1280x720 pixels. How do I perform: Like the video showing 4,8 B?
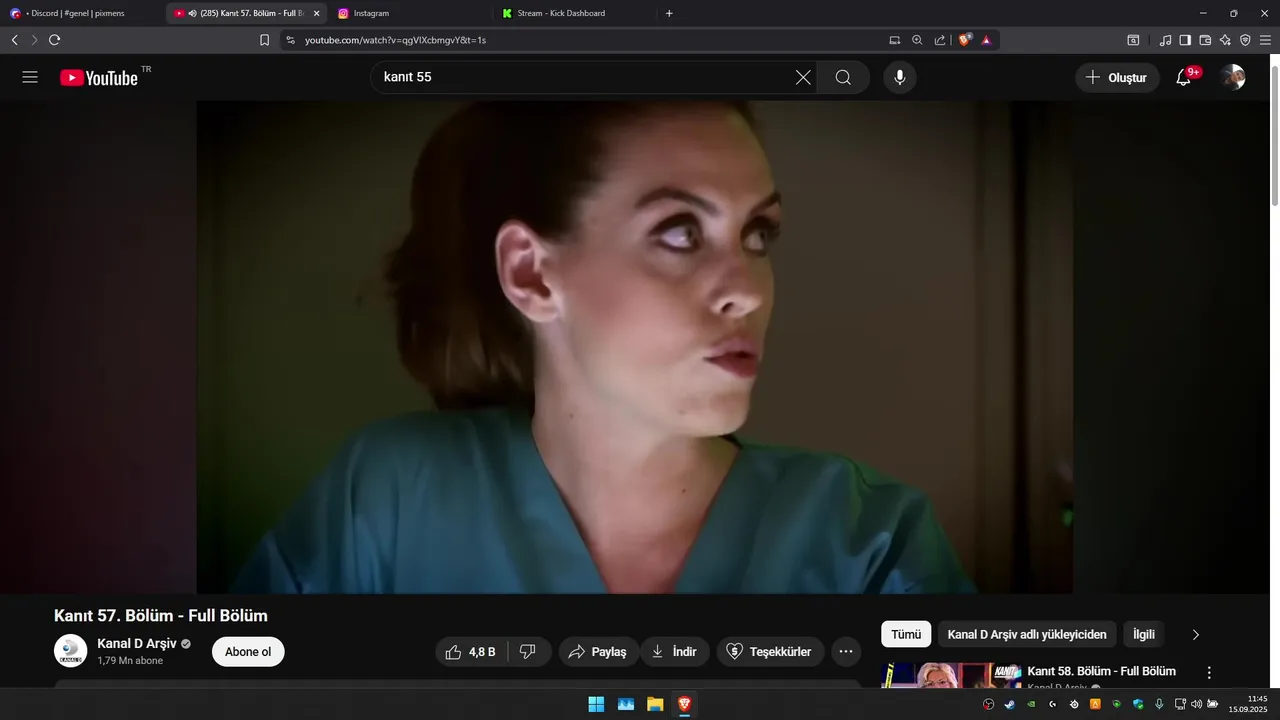[472, 652]
